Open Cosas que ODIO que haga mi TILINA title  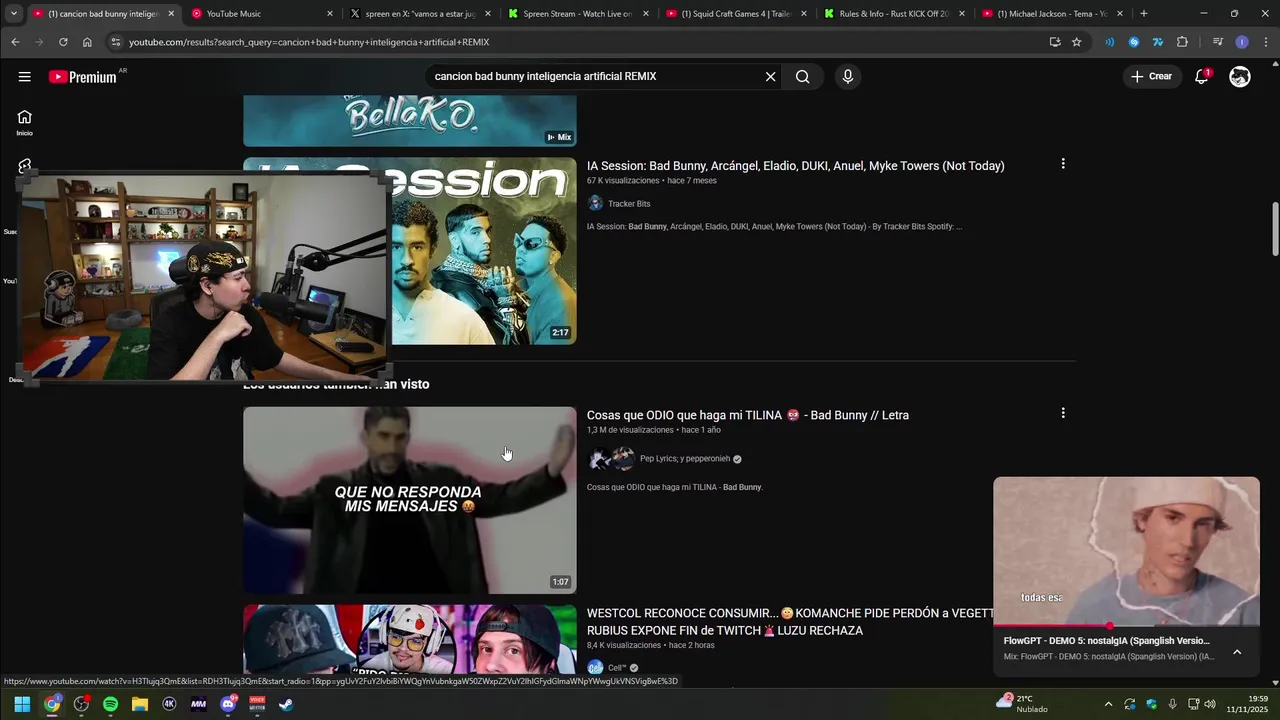[747, 415]
